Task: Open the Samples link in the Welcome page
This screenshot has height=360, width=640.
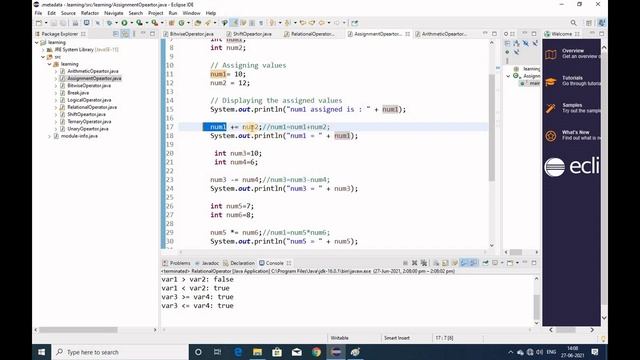Action: (x=572, y=105)
